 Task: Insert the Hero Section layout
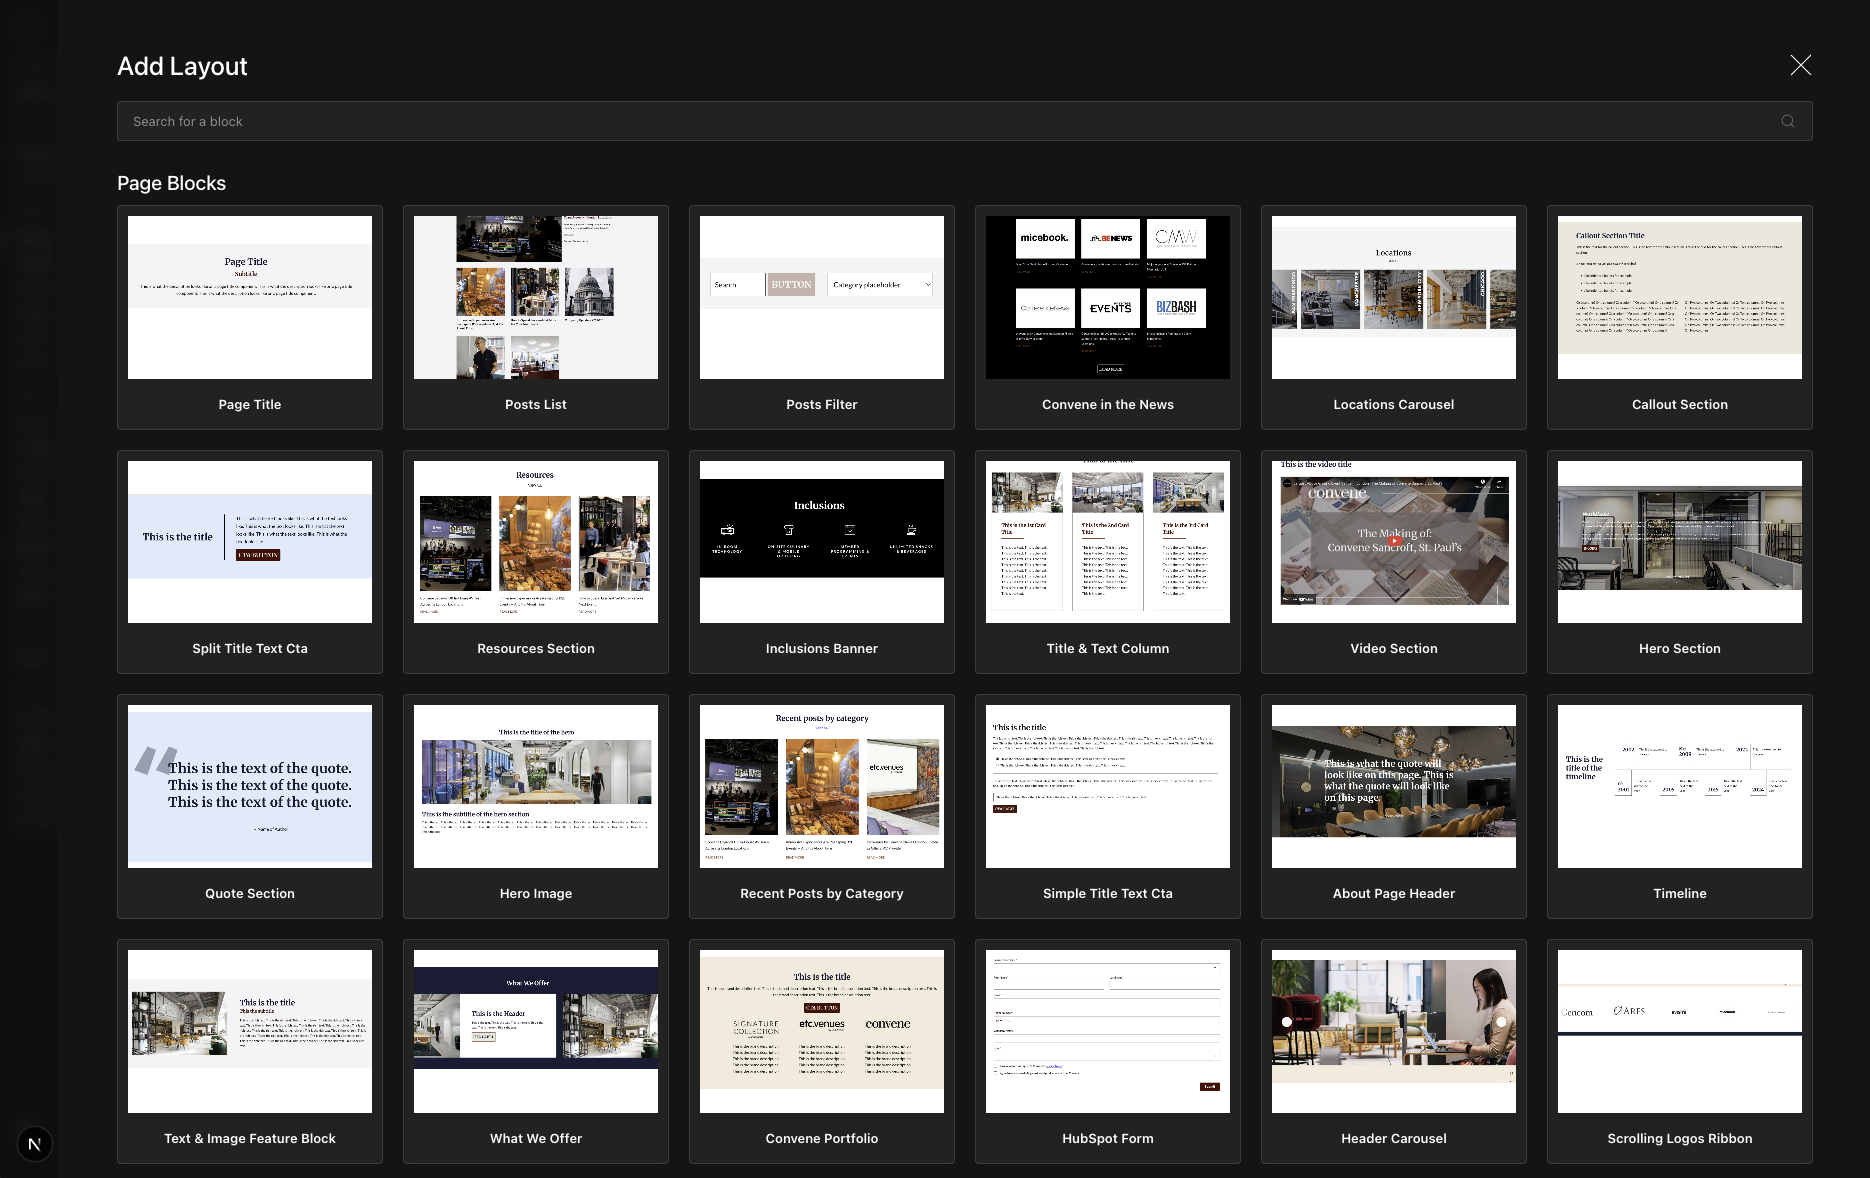coord(1679,562)
